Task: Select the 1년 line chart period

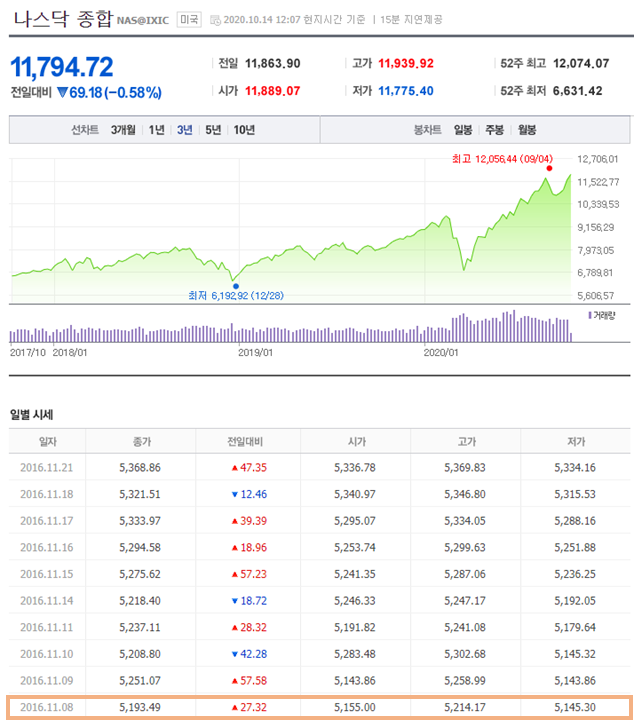Action: point(157,130)
